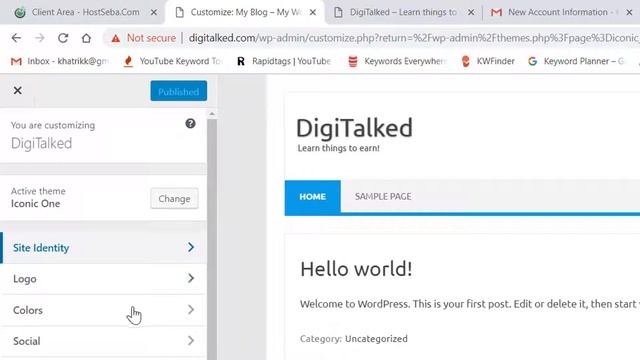Click scrollbar up arrow in customizer
Viewport: 640px width, 360px height.
click(212, 114)
